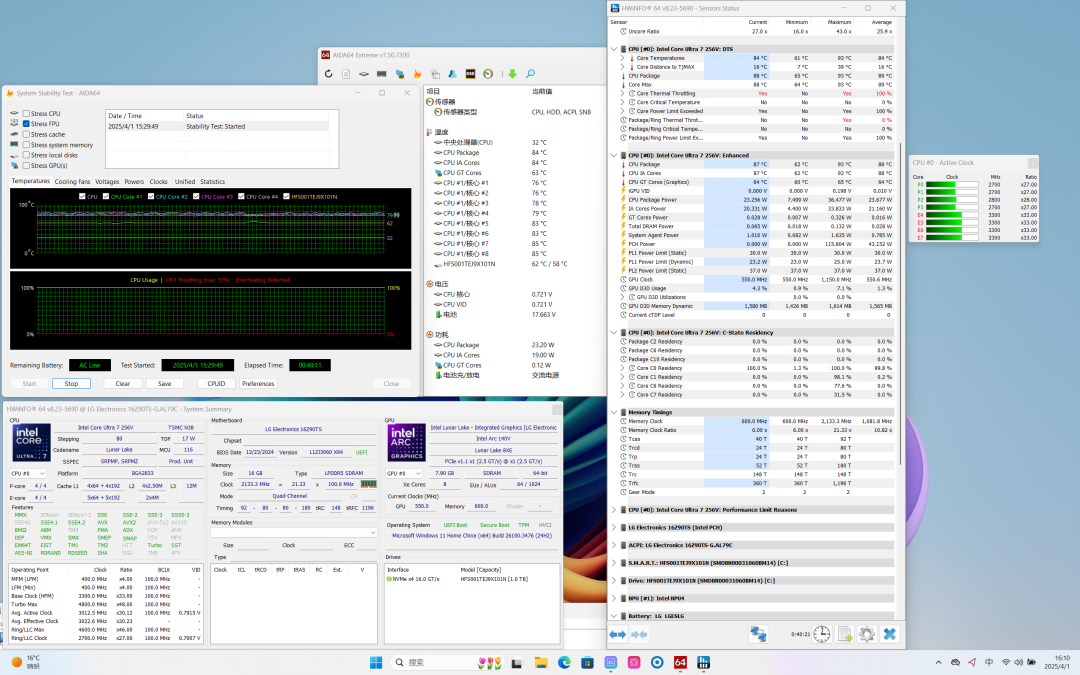Collapse the Memory Timings sensor group
This screenshot has width=1080, height=675.
[614, 412]
